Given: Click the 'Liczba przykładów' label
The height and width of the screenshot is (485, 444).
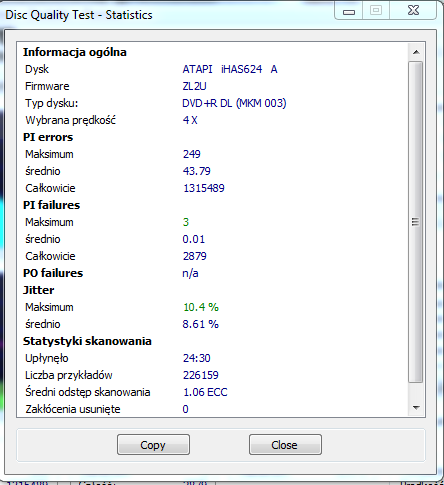Looking at the screenshot, I should point(69,375).
